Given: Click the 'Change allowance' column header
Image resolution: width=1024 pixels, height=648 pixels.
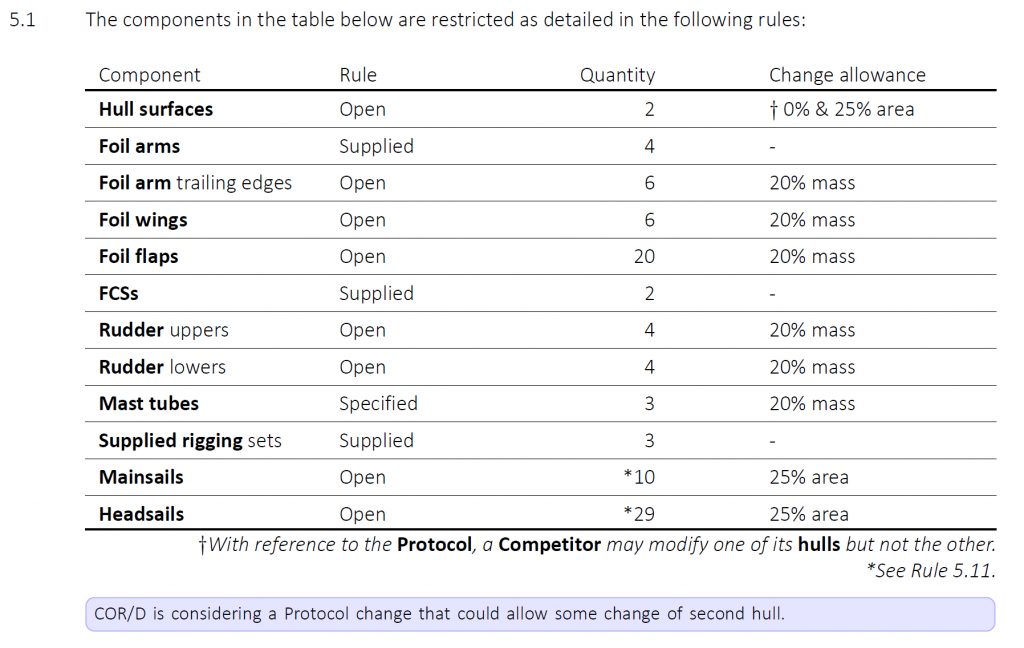Looking at the screenshot, I should point(847,75).
